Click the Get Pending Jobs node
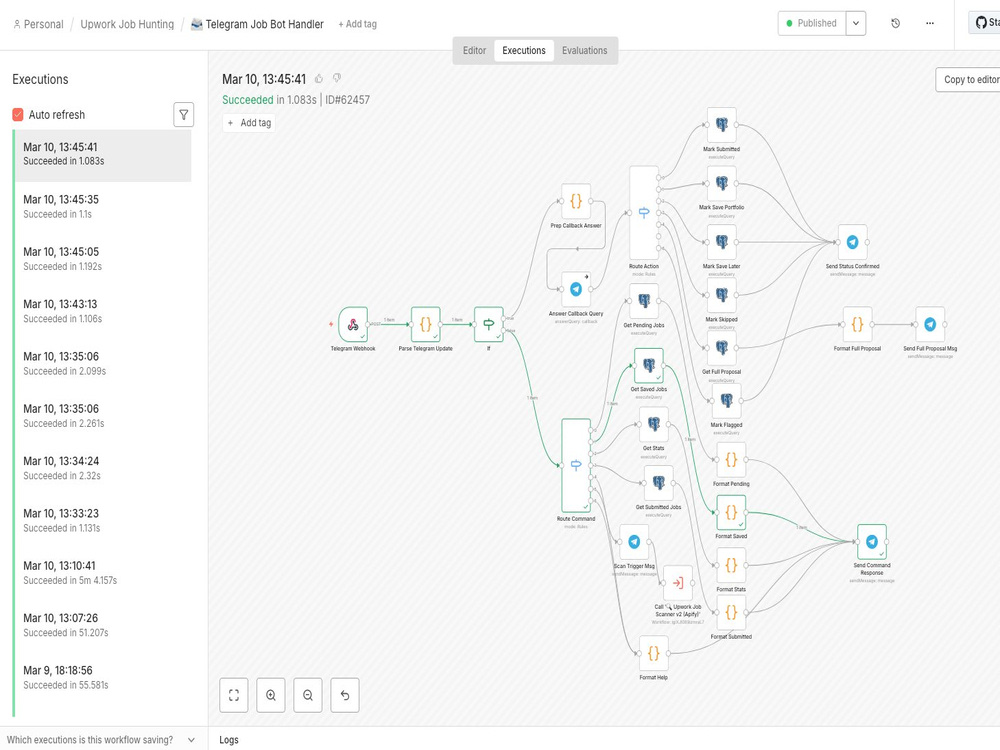Screen dimensions: 1000x750 tap(644, 301)
